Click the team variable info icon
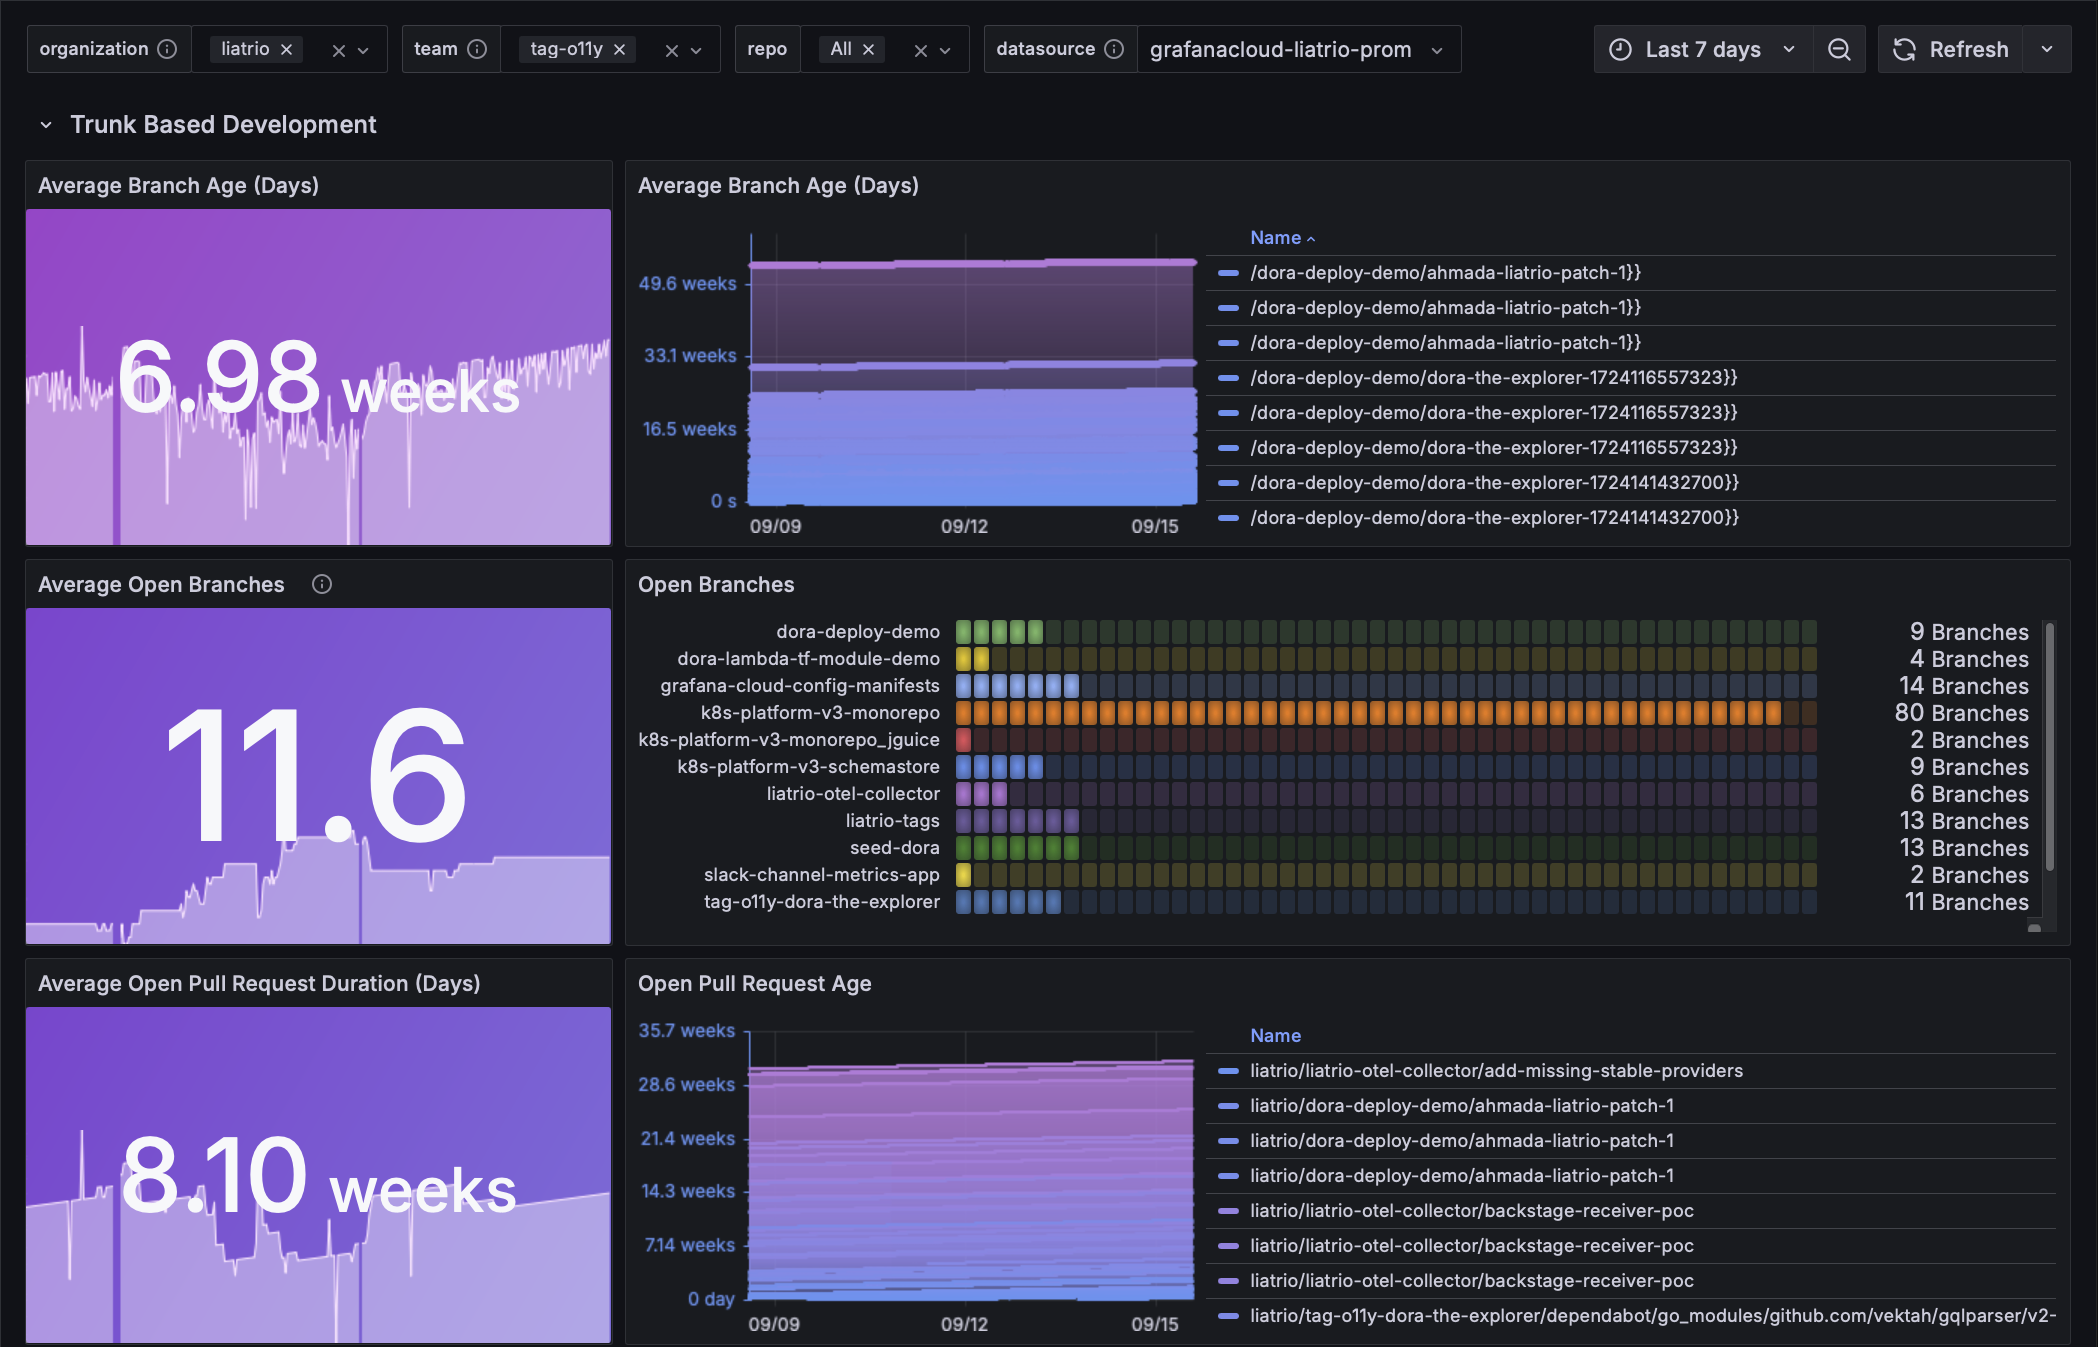The height and width of the screenshot is (1347, 2098). pos(477,49)
